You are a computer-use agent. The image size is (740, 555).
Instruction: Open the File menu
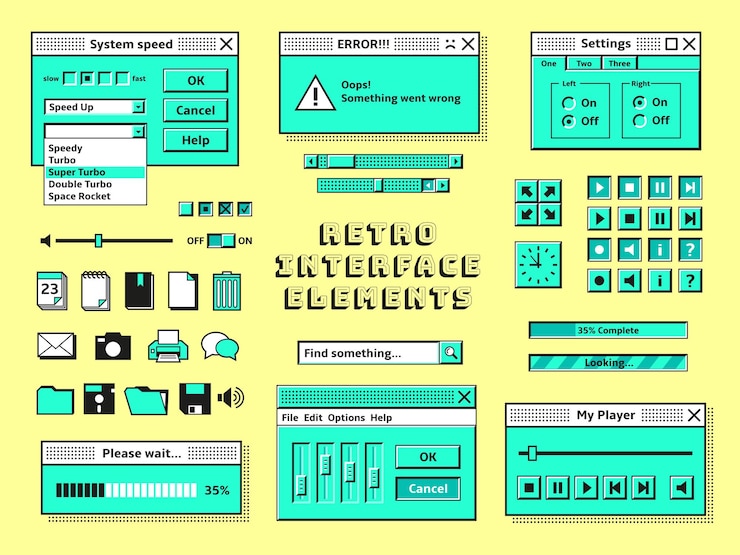click(290, 418)
